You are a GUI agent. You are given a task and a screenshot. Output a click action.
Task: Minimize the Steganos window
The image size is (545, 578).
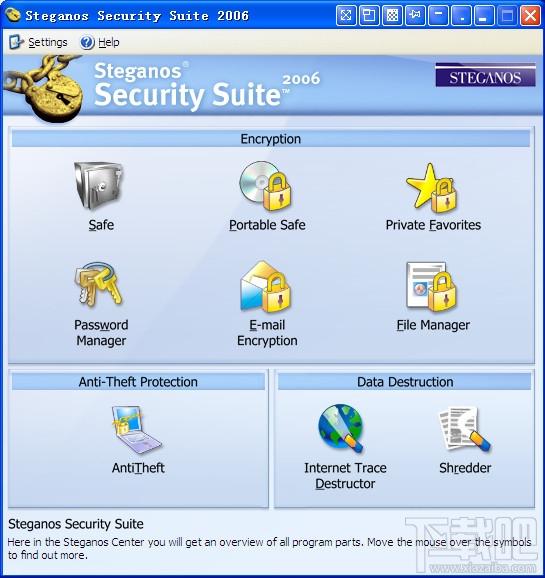tap(484, 15)
